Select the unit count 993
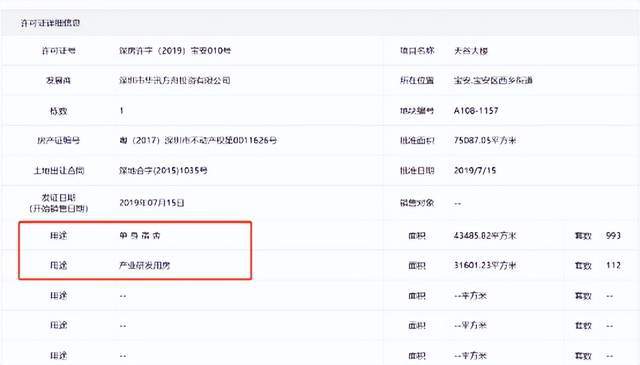 pyautogui.click(x=613, y=236)
